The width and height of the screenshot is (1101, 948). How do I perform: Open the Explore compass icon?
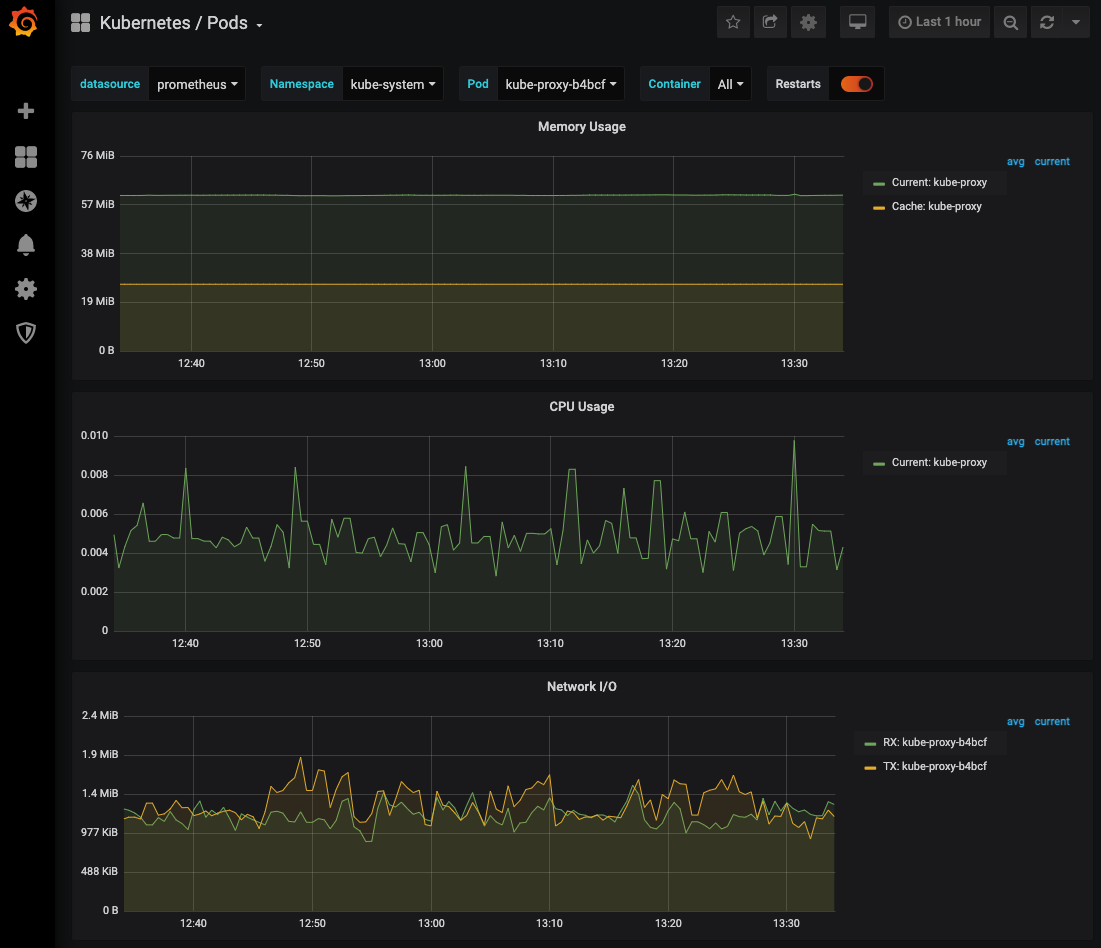(26, 202)
